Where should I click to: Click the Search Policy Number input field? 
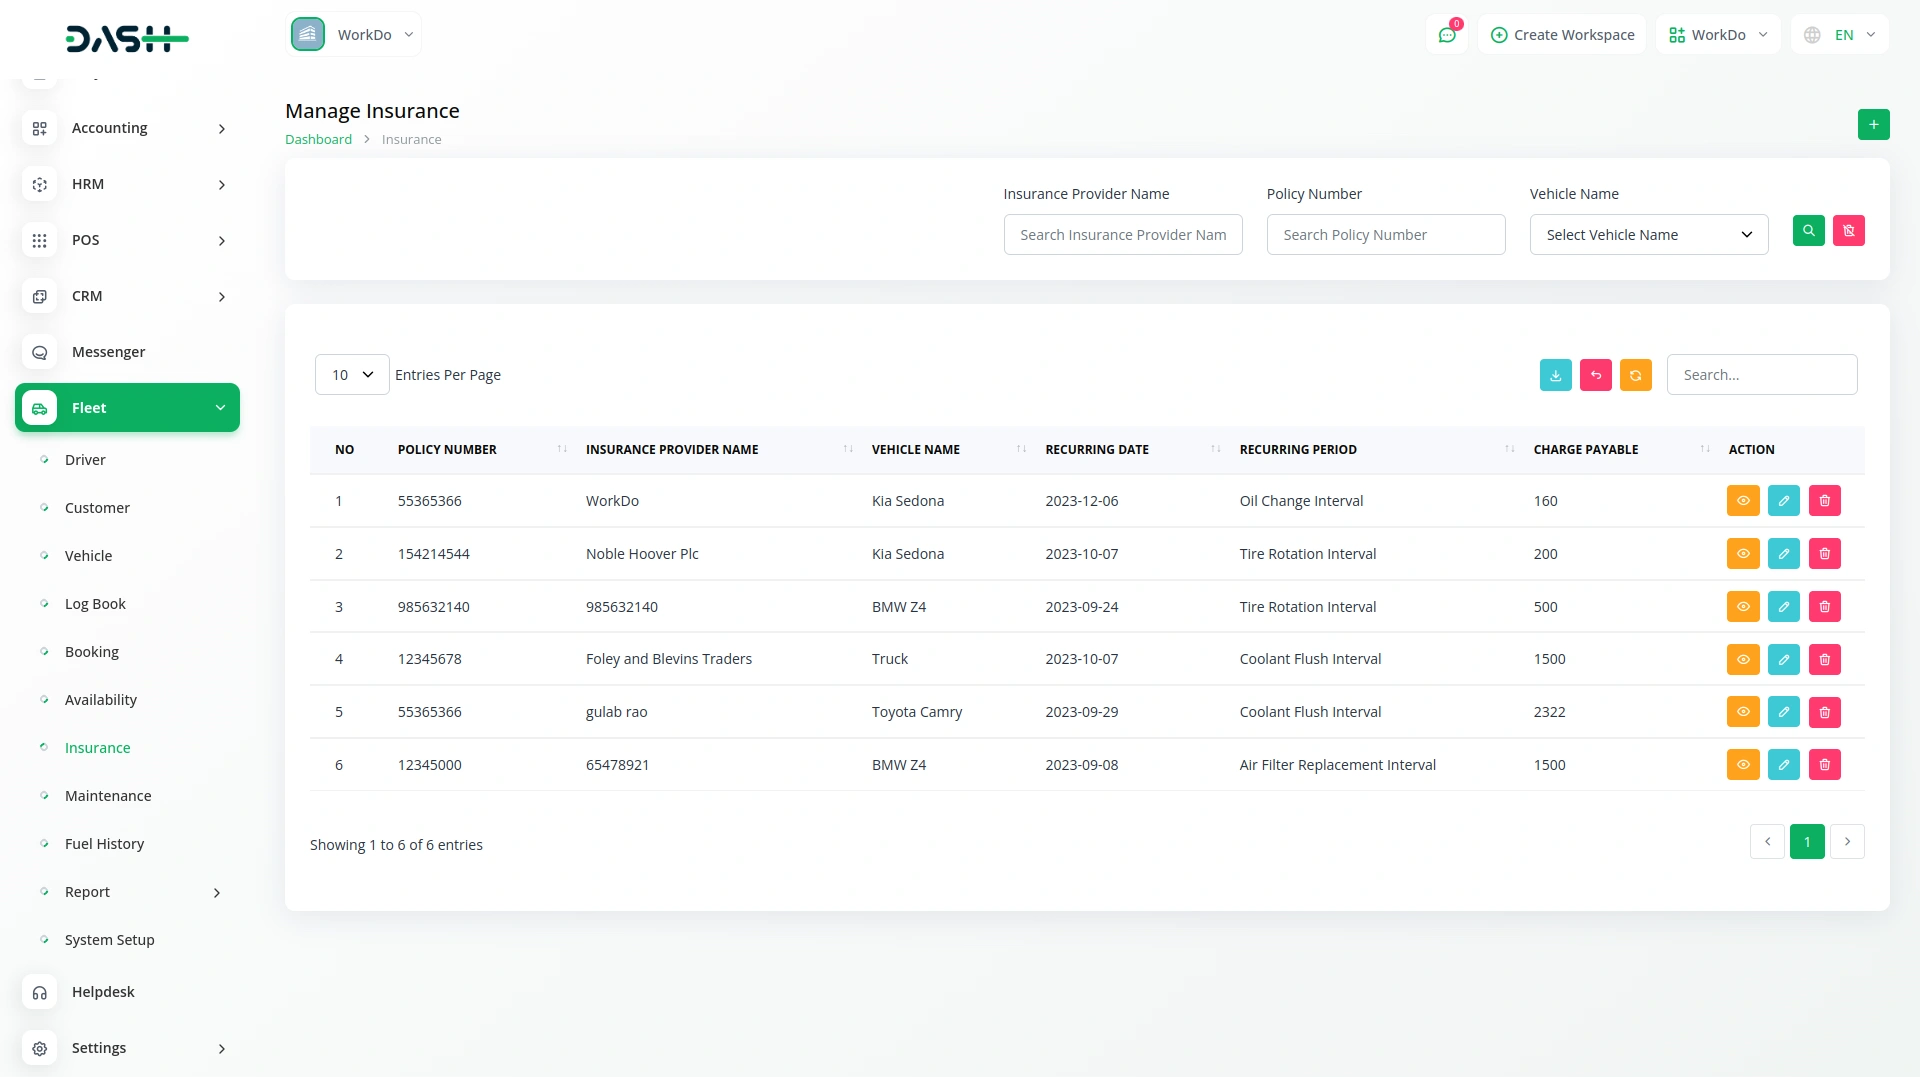[x=1385, y=235]
